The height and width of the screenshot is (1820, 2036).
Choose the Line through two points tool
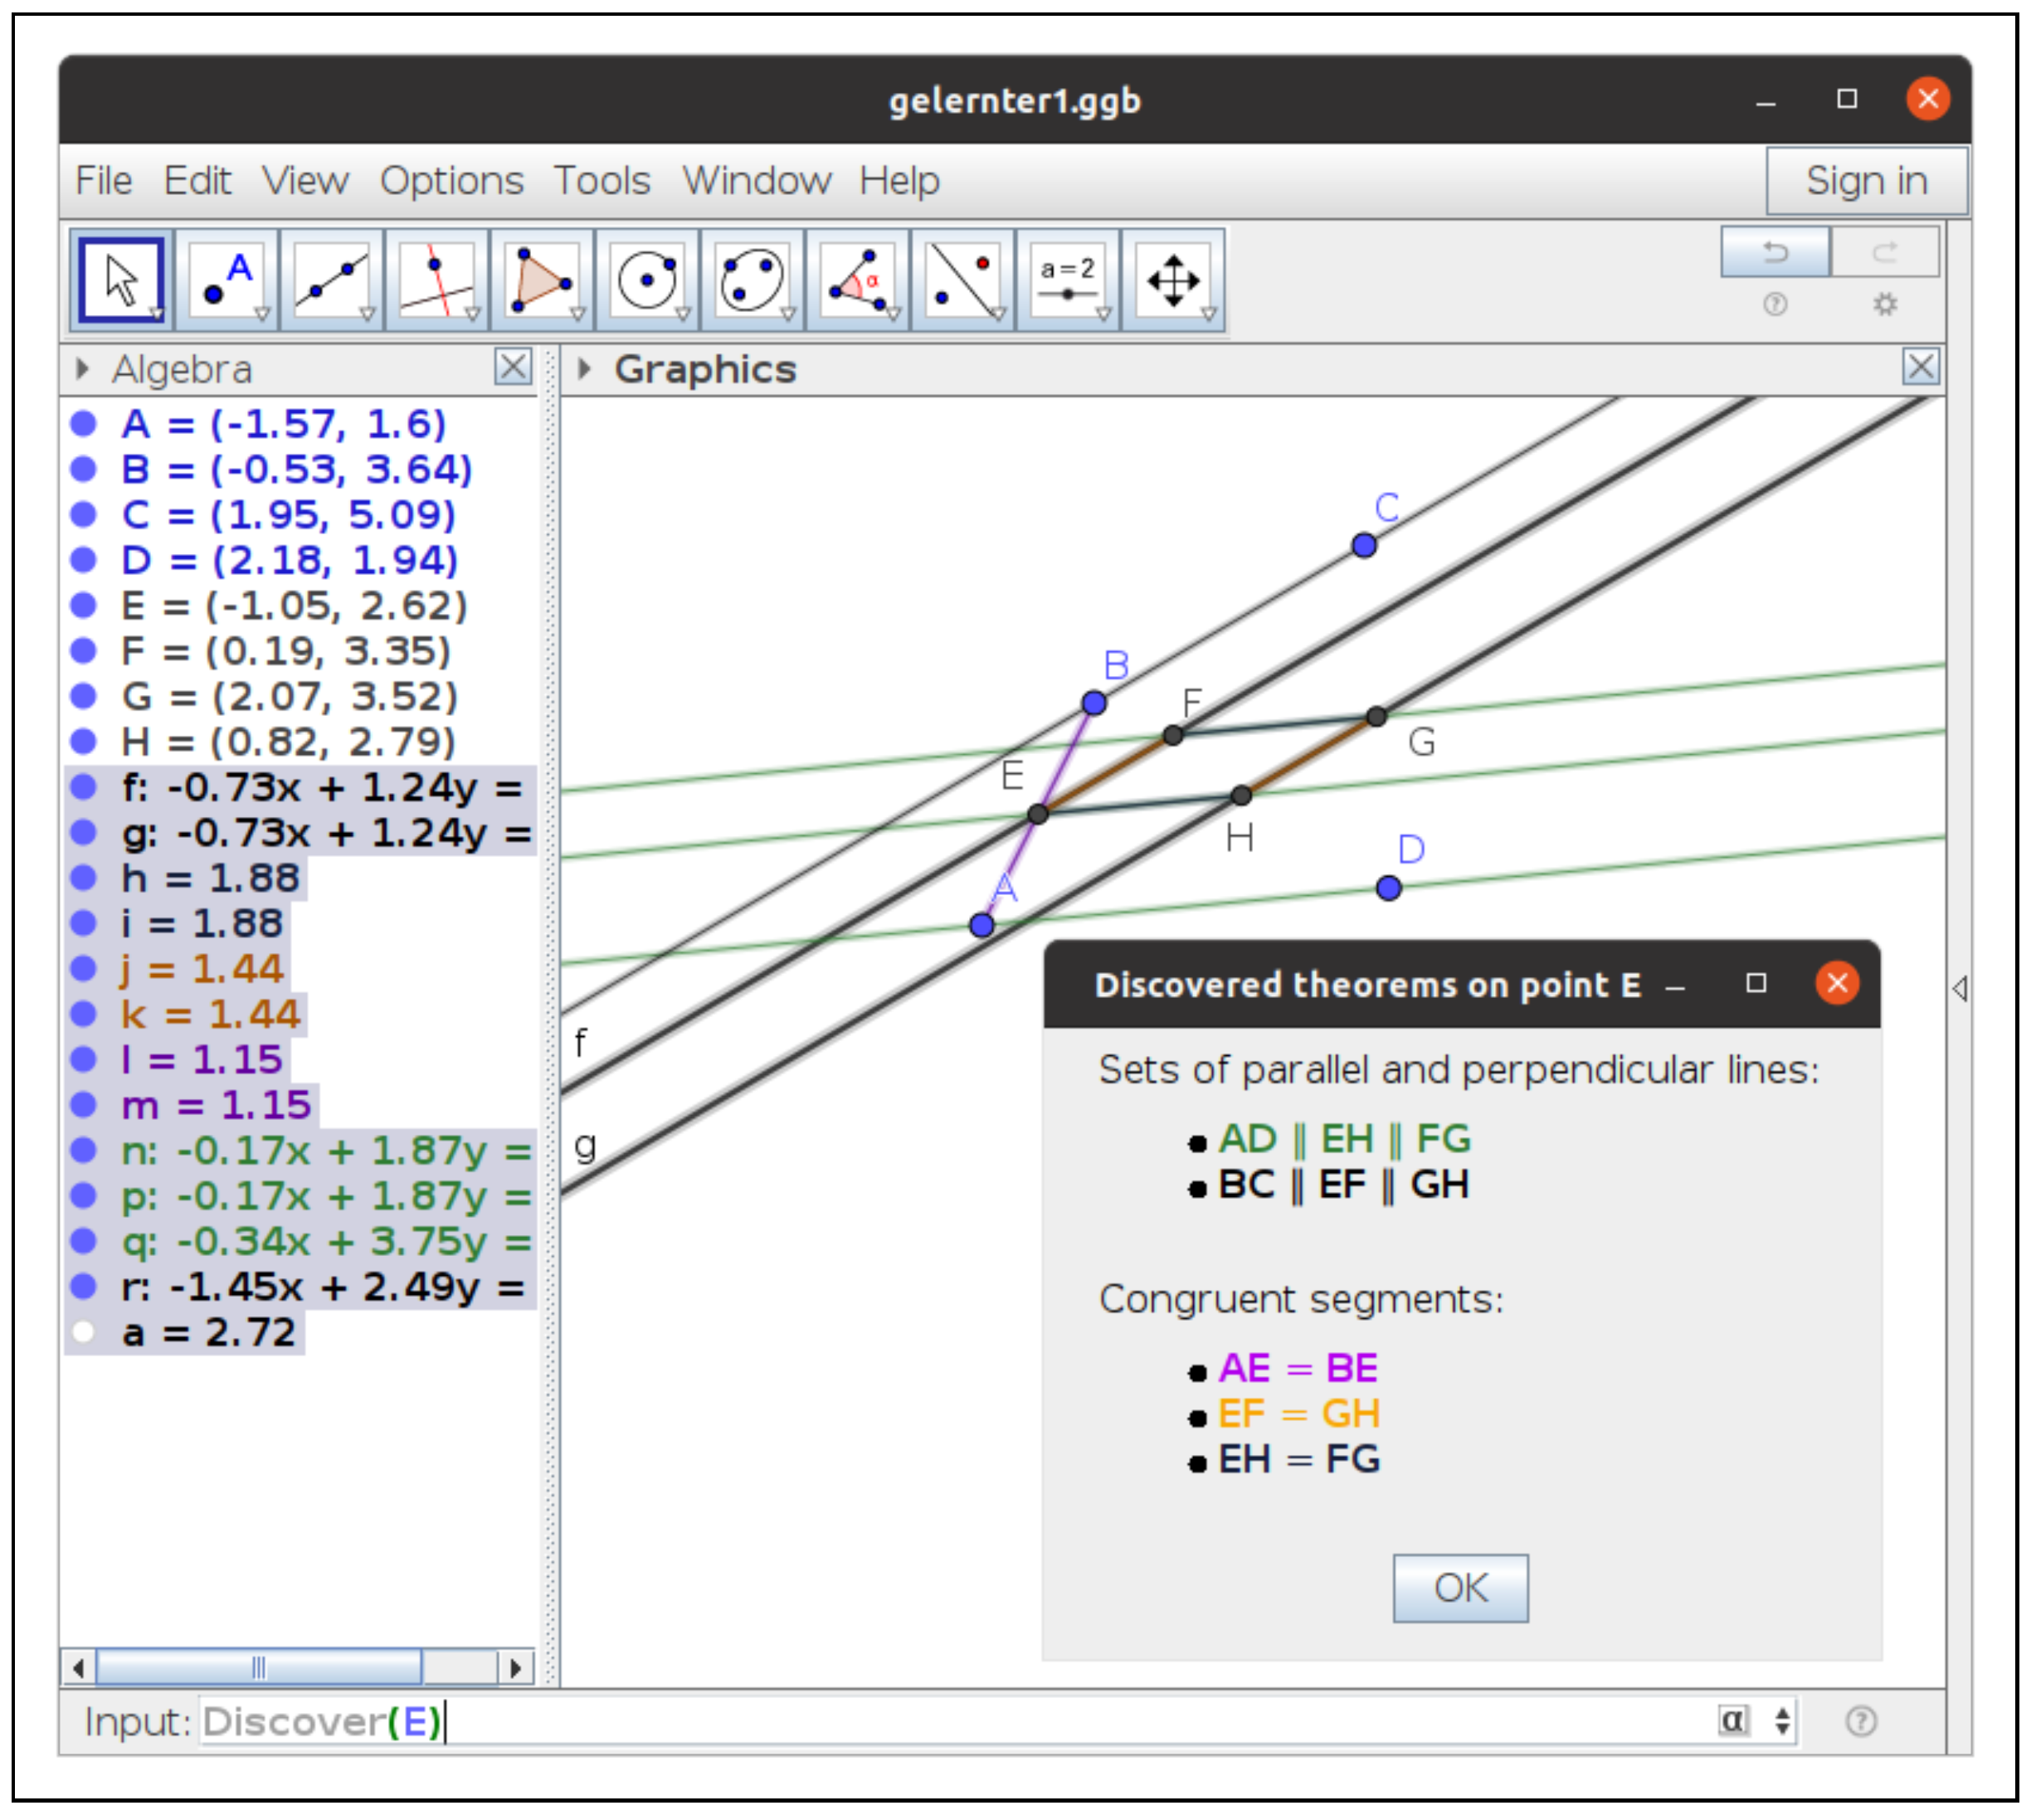(x=332, y=280)
